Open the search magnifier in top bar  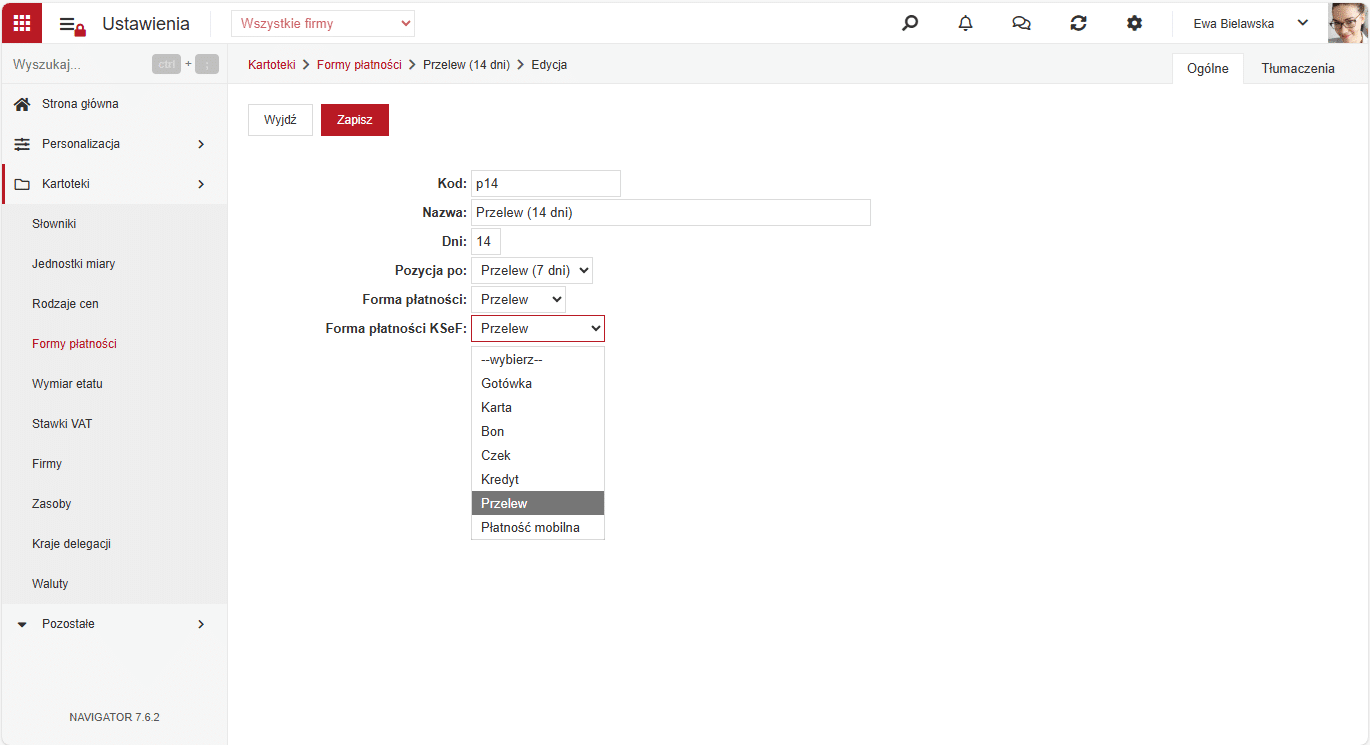910,23
